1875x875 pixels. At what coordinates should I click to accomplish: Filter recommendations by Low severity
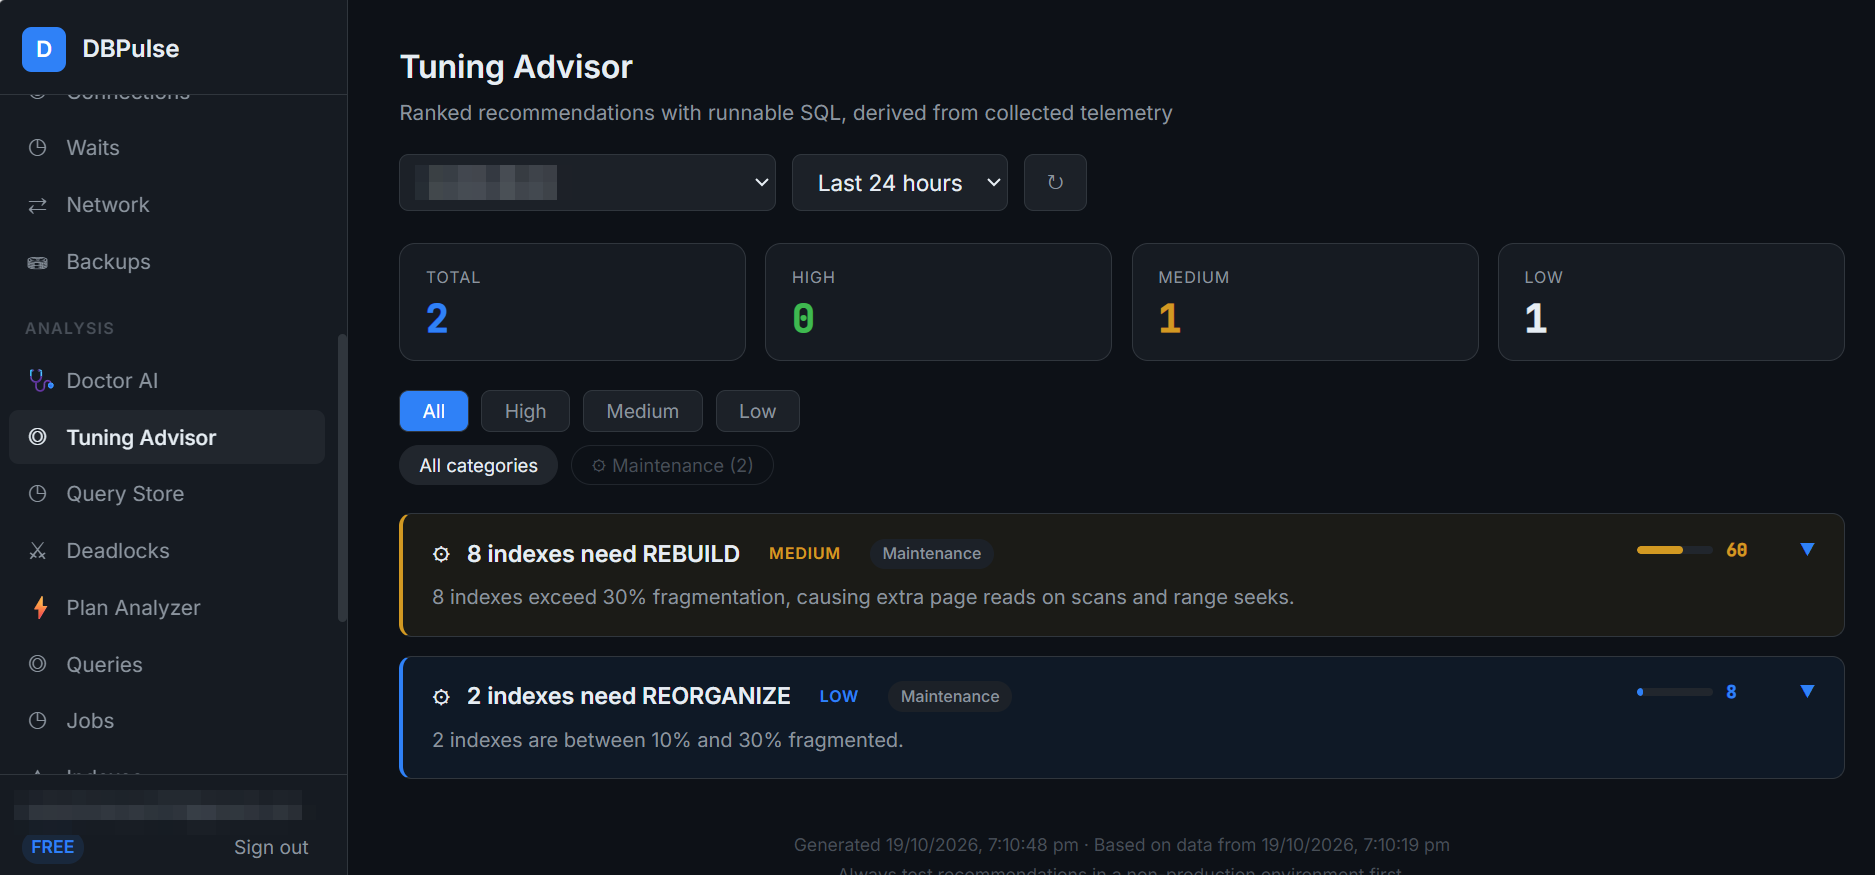pyautogui.click(x=757, y=411)
